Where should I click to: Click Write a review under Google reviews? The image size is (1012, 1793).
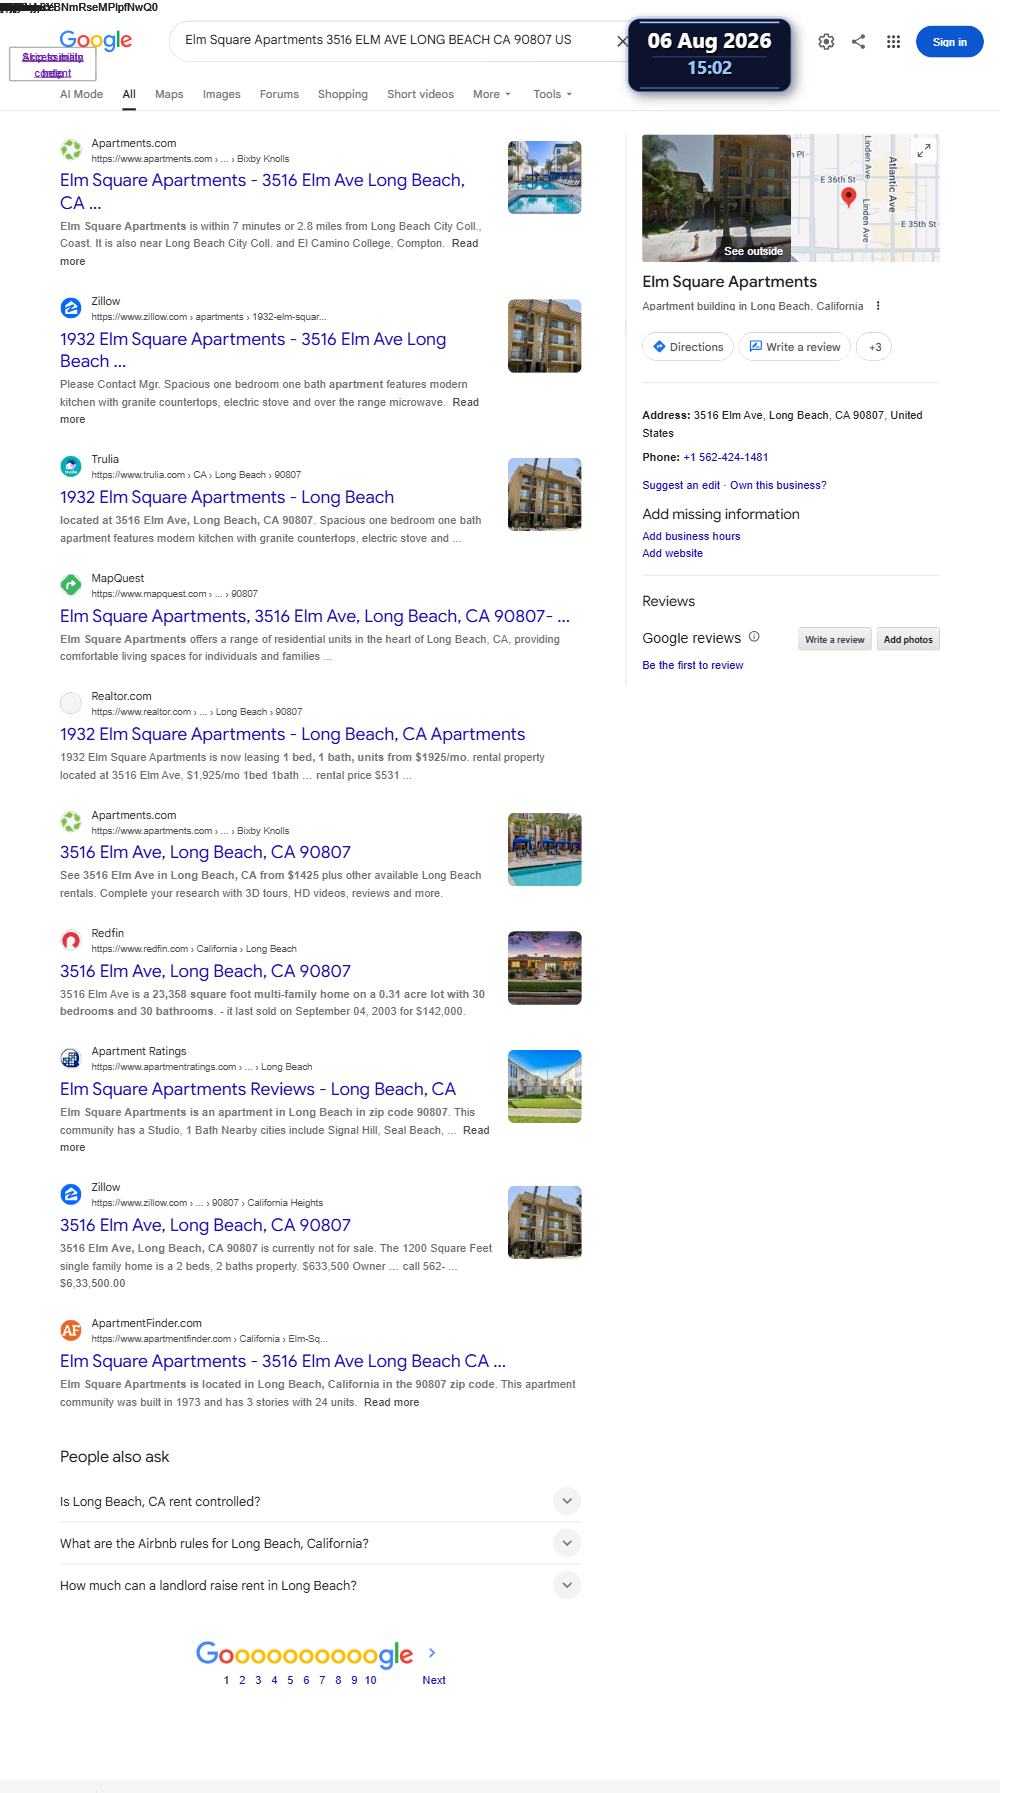click(x=834, y=639)
